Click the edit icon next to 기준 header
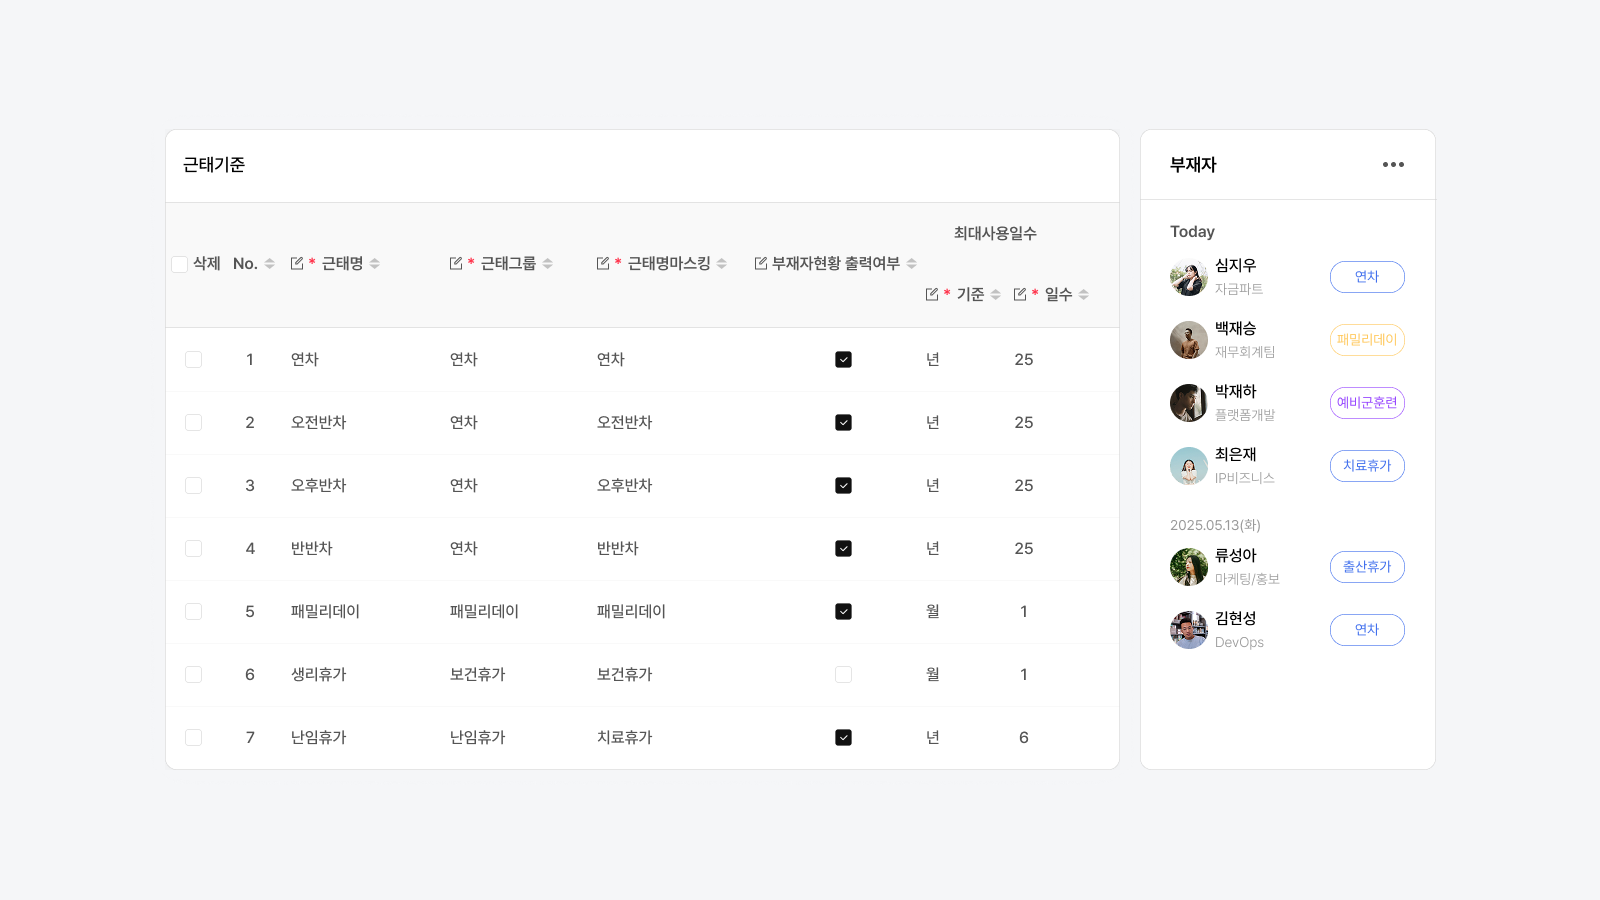Image resolution: width=1600 pixels, height=900 pixels. coord(932,294)
